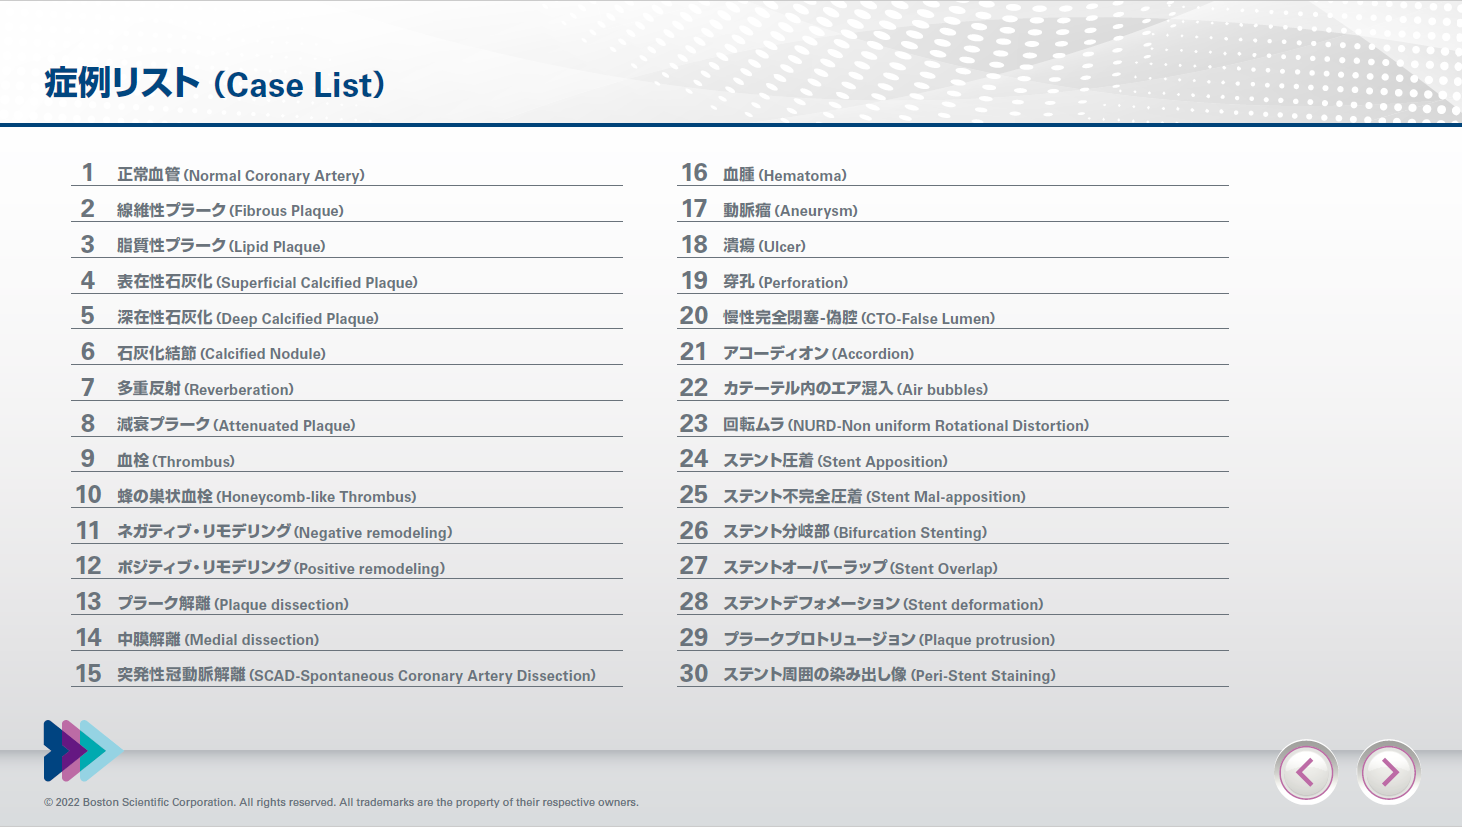This screenshot has height=827, width=1462.
Task: Select case 17 Aneurysm
Action: click(x=790, y=211)
